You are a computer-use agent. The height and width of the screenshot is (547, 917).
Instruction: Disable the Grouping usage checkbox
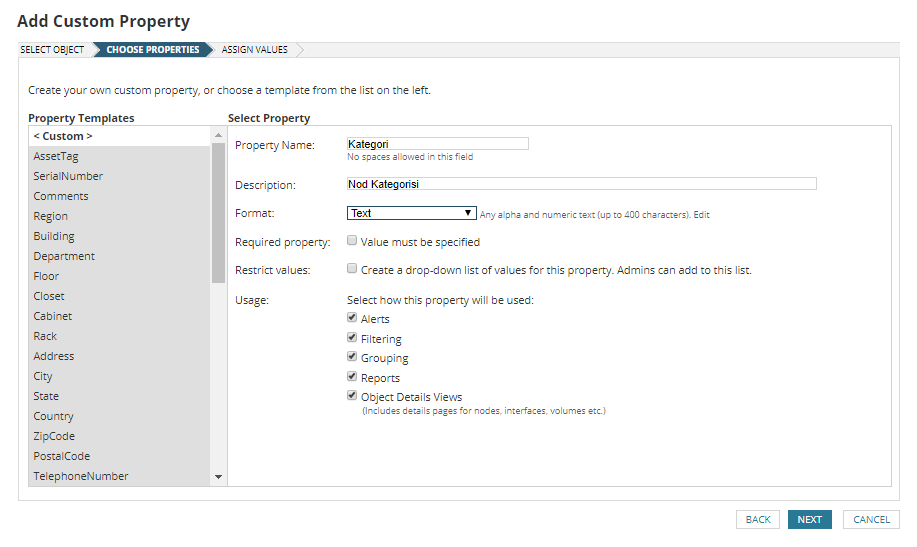[x=352, y=357]
